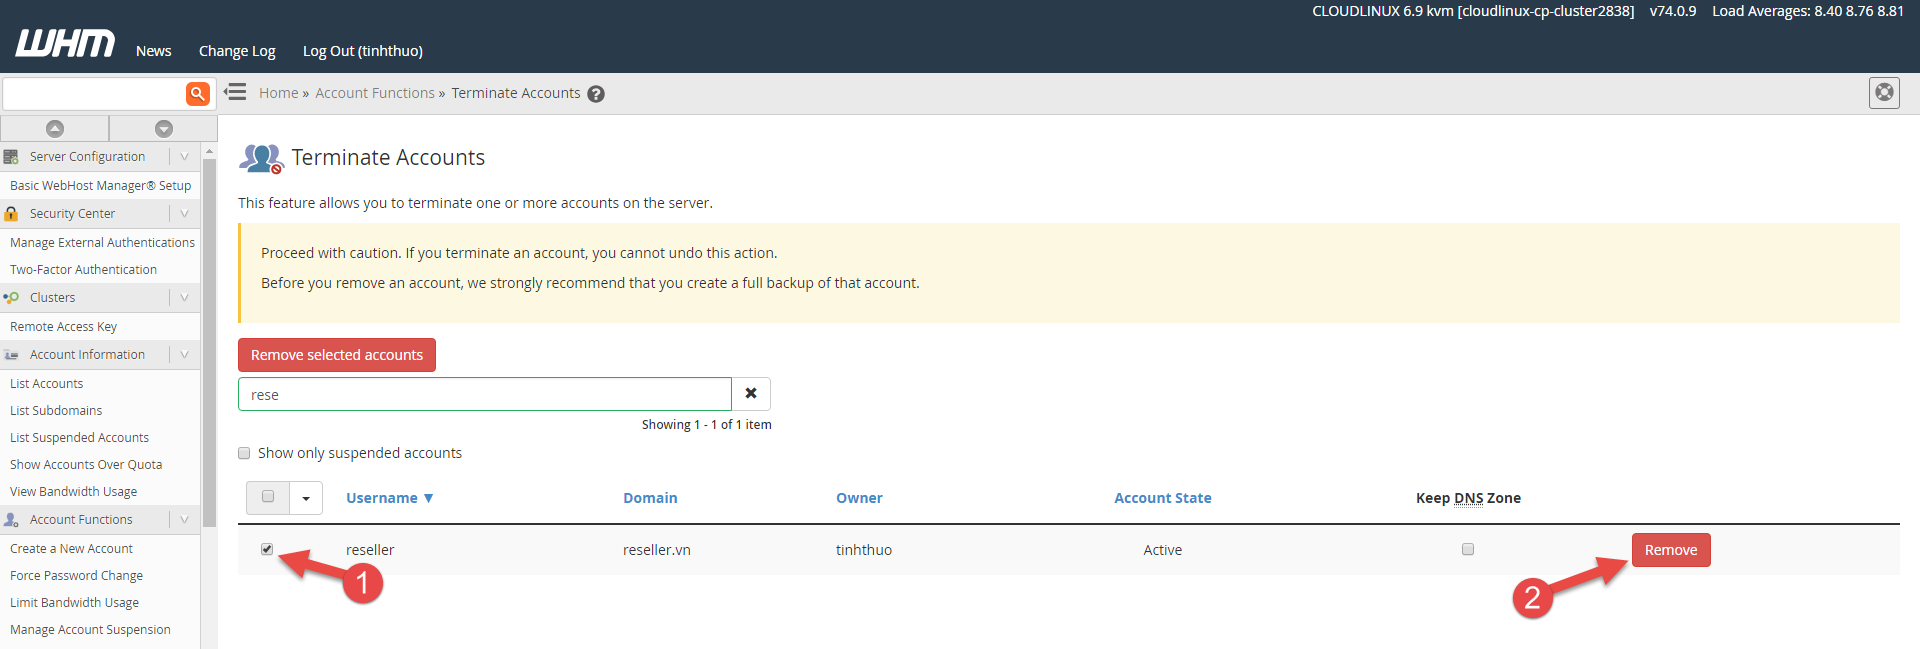
Task: Open the News menu item
Action: pos(154,51)
